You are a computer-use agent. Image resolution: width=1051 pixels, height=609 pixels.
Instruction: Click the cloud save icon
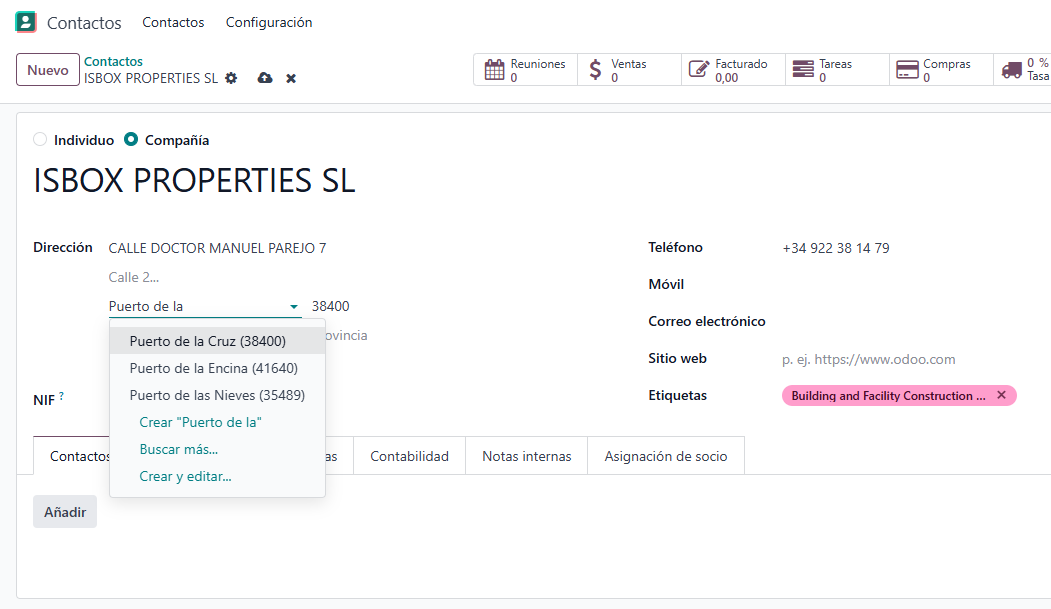[265, 78]
